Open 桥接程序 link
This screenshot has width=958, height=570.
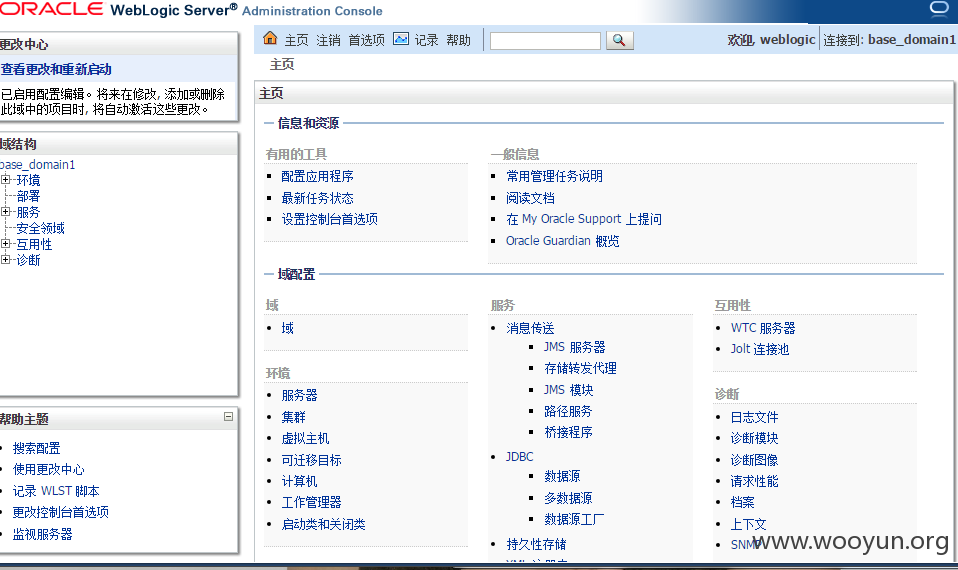tap(568, 433)
